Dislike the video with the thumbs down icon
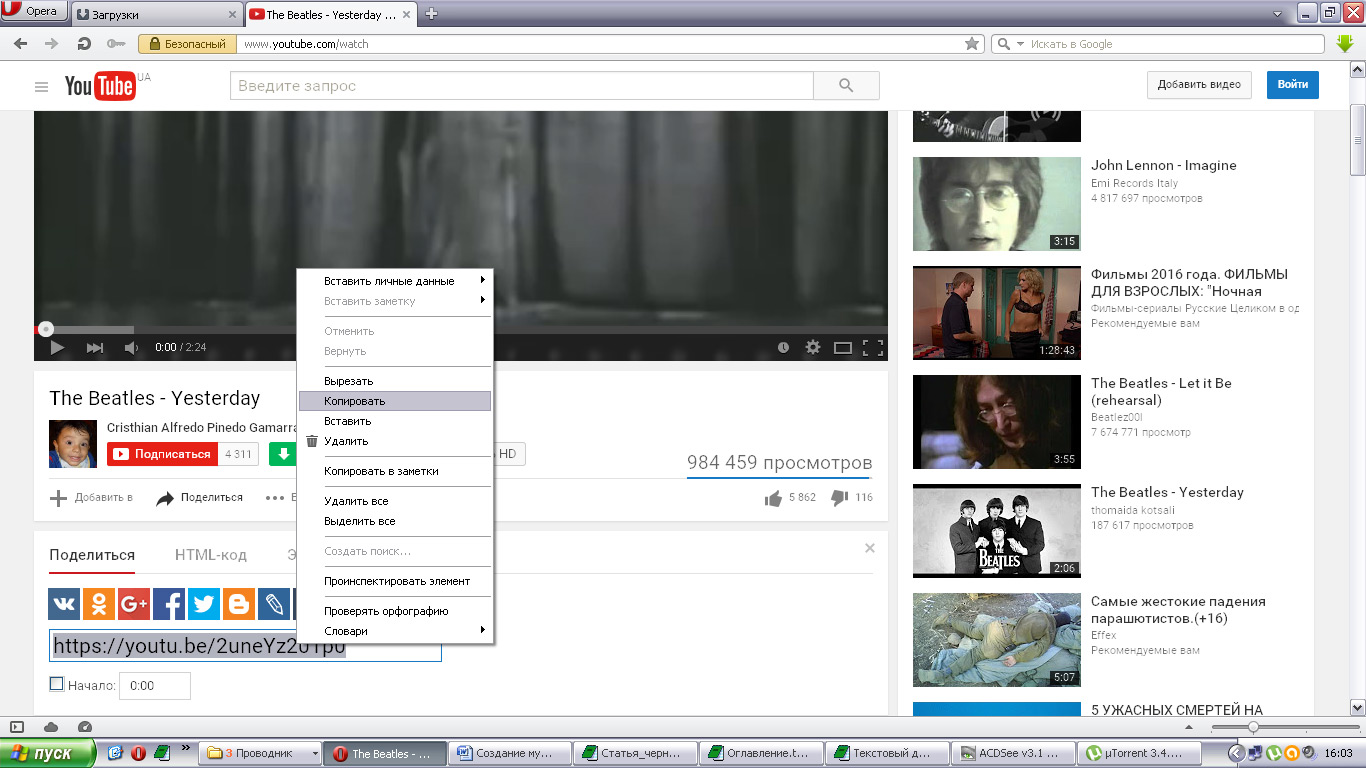Image resolution: width=1366 pixels, height=768 pixels. coord(840,497)
